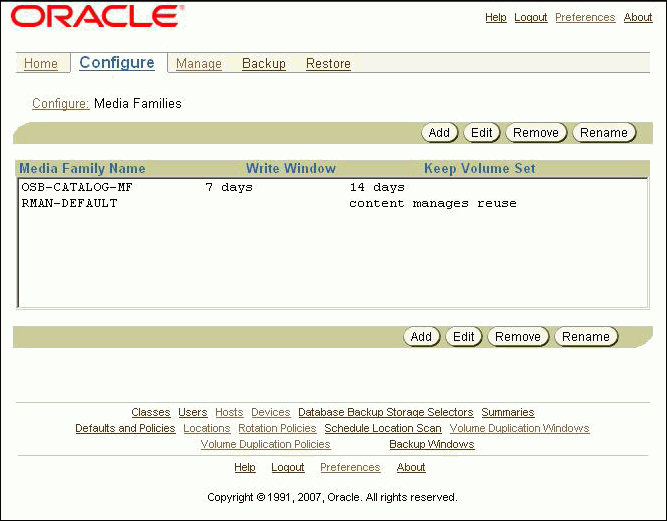Open the Locations link

pyautogui.click(x=207, y=428)
